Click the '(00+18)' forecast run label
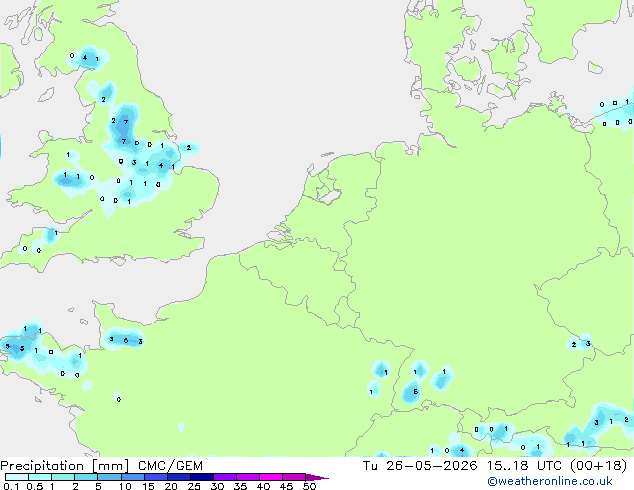Image resolution: width=634 pixels, height=490 pixels. pyautogui.click(x=598, y=466)
